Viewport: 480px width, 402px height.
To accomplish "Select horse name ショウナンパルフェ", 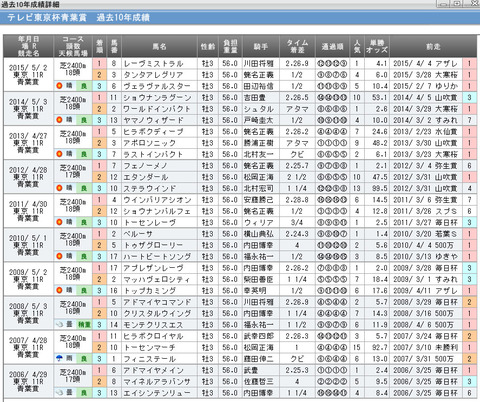I will point(157,211).
